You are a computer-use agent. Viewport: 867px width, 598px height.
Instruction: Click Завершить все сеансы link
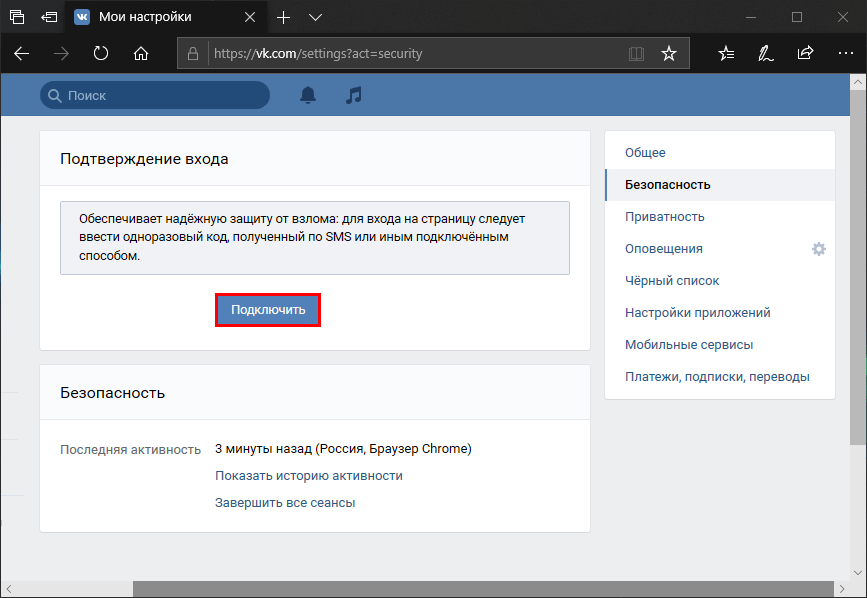(x=285, y=503)
